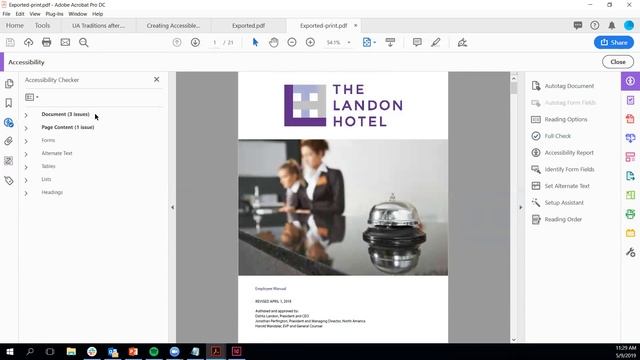Screen dimensions: 640x360
Task: Zoom in with plus icon
Action: point(310,42)
